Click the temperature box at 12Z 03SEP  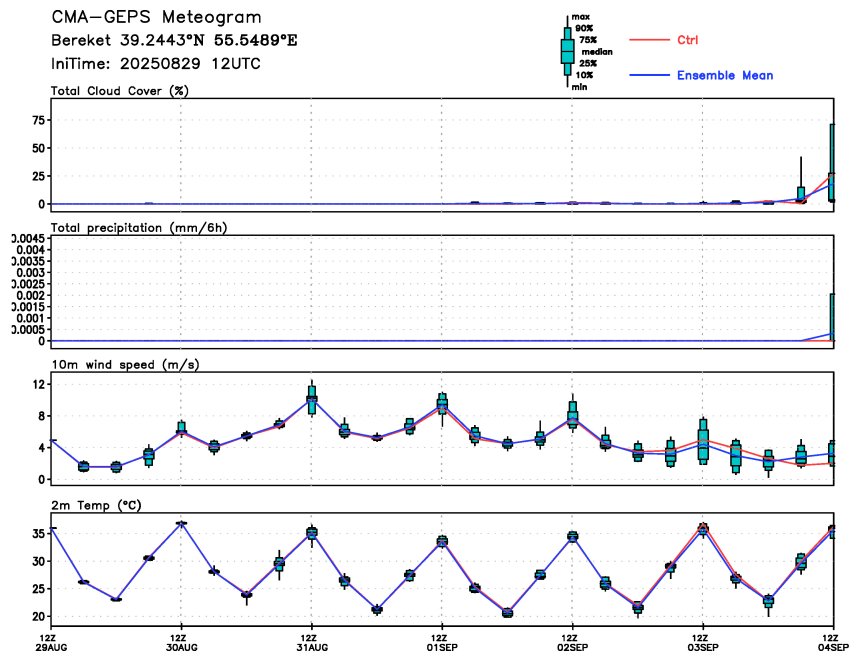[x=703, y=529]
